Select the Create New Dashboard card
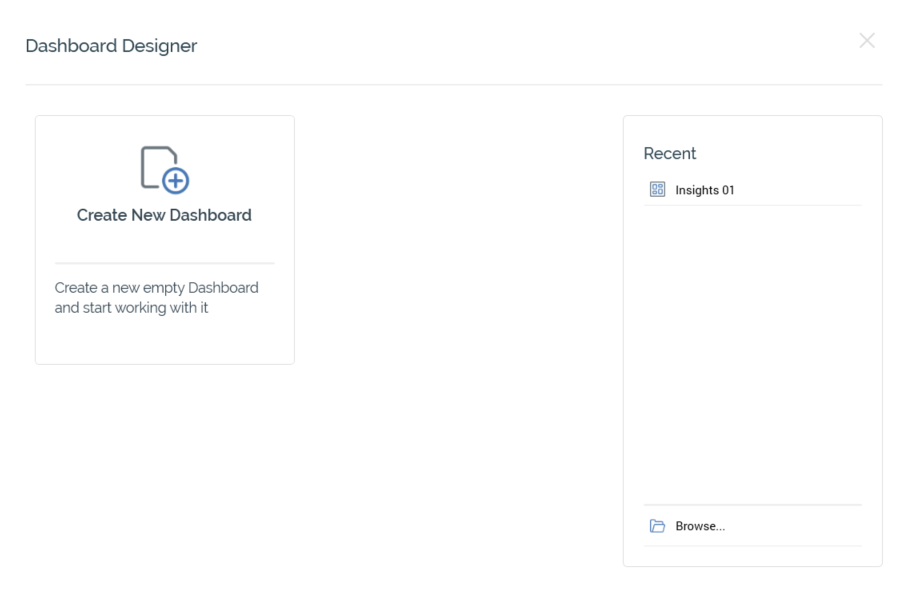Screen dimensions: 910x593 164,240
